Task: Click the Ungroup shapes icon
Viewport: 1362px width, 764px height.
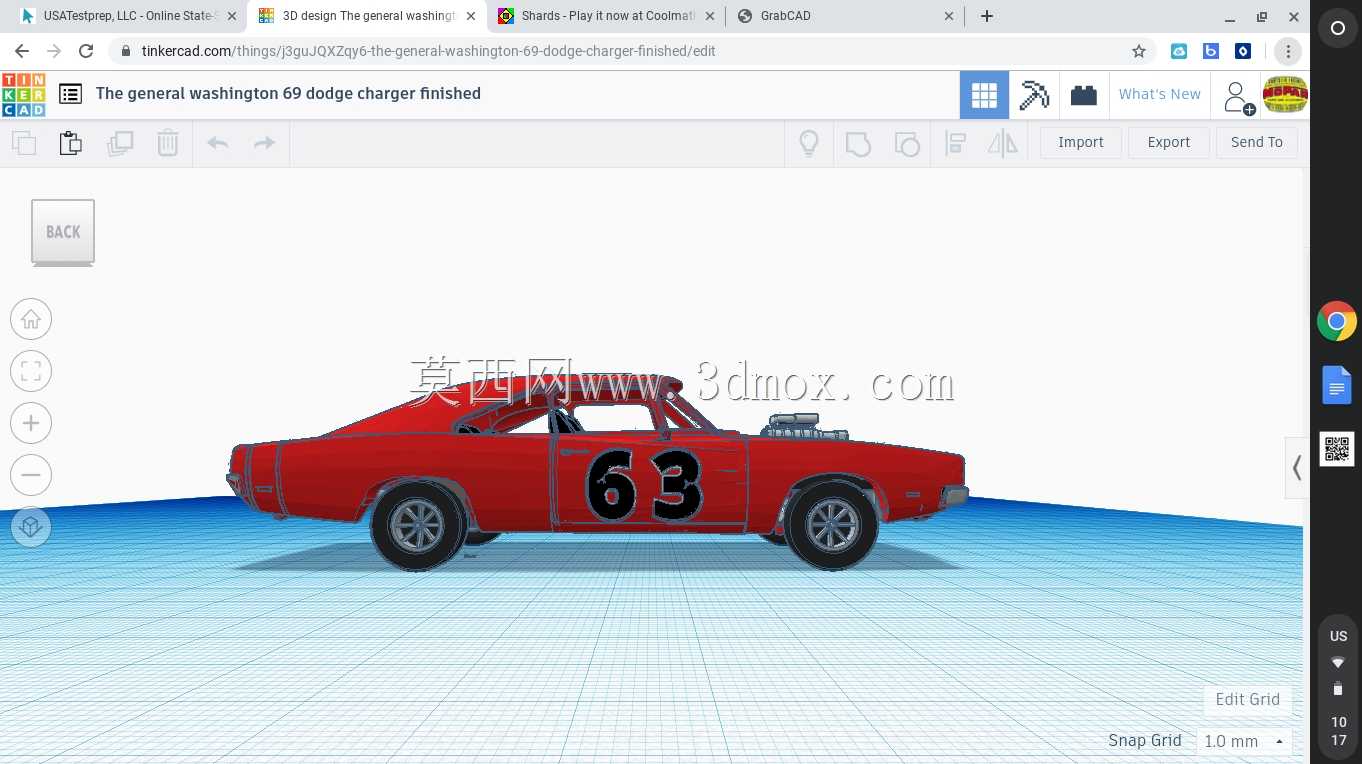Action: [x=906, y=144]
